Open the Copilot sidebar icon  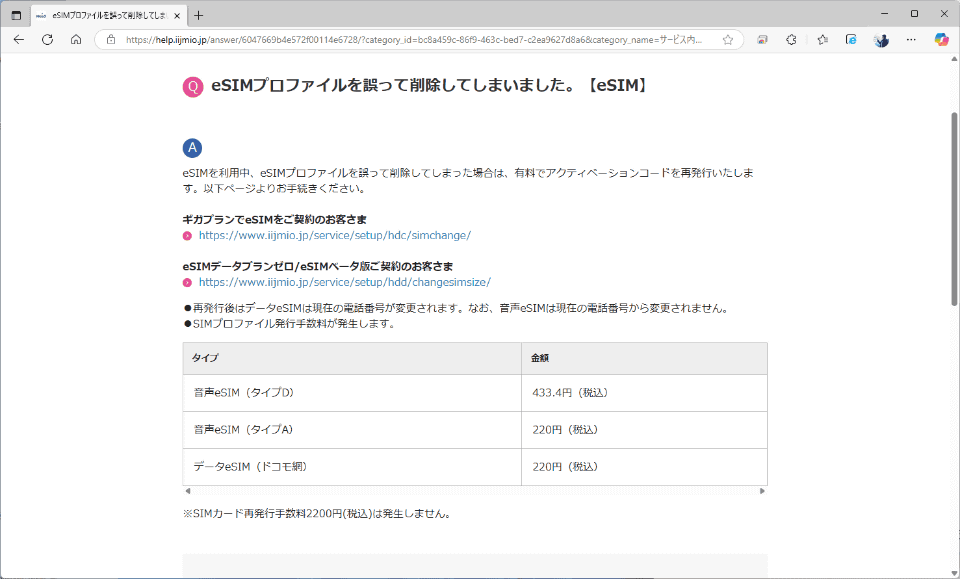coord(941,40)
